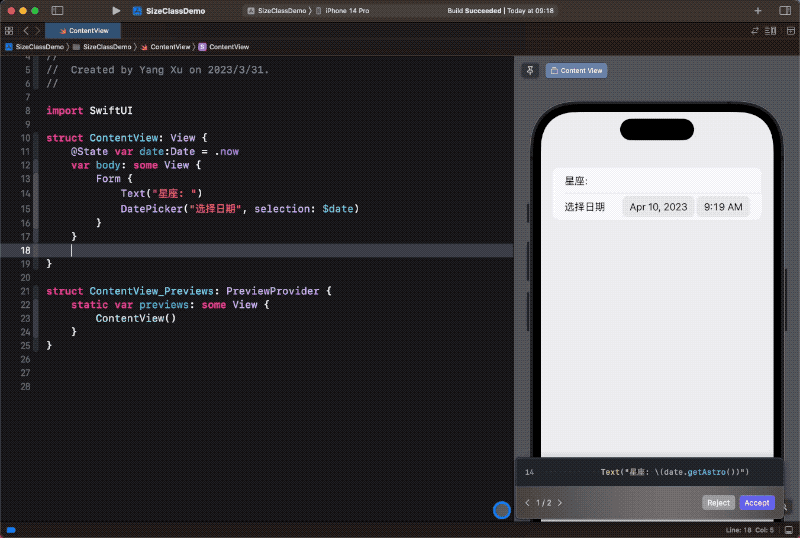
Task: Open the 9:19 AM time field
Action: point(723,207)
